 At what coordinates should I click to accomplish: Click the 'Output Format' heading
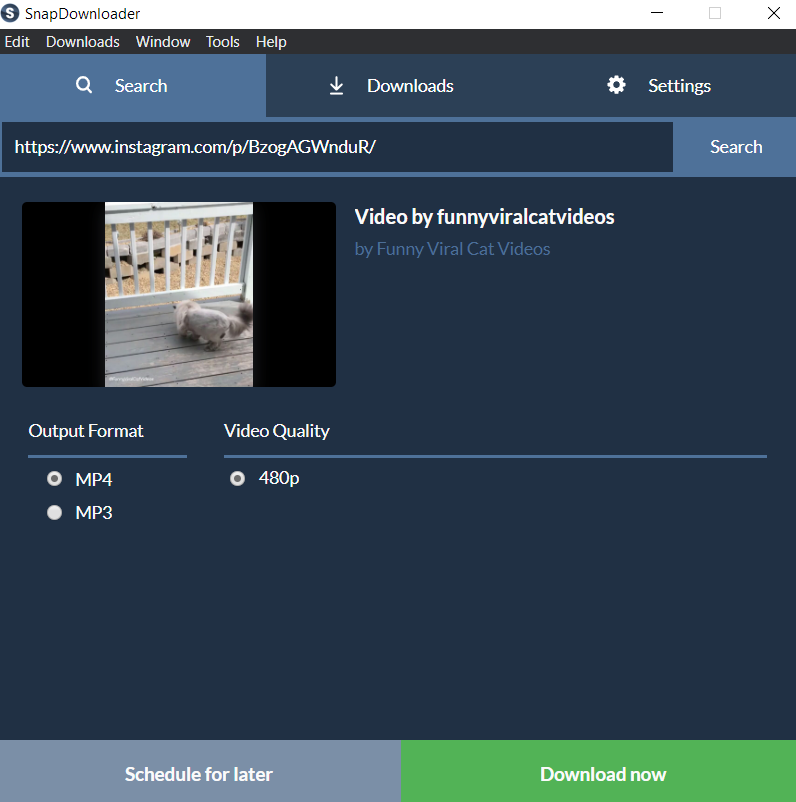click(86, 431)
